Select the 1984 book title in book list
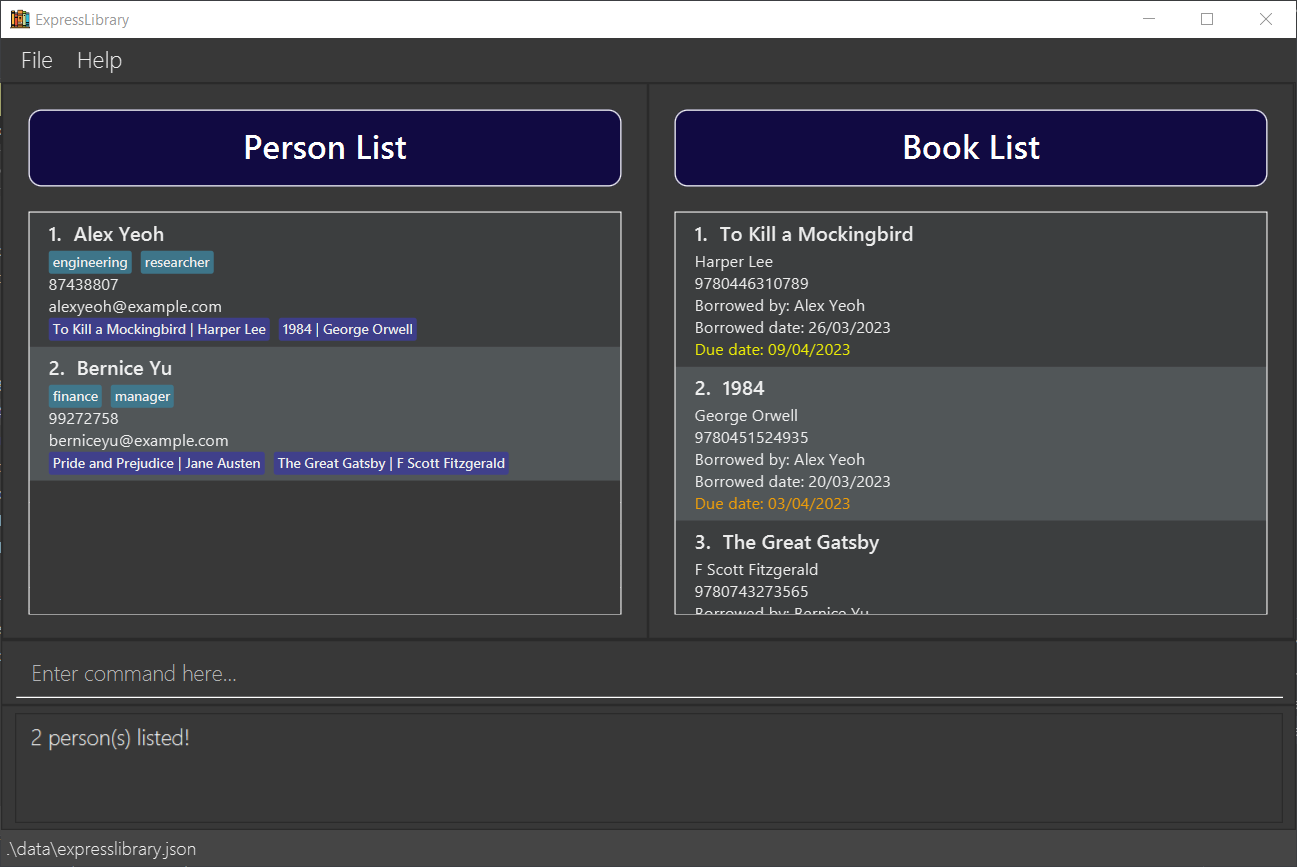This screenshot has height=867, width=1297. click(743, 388)
